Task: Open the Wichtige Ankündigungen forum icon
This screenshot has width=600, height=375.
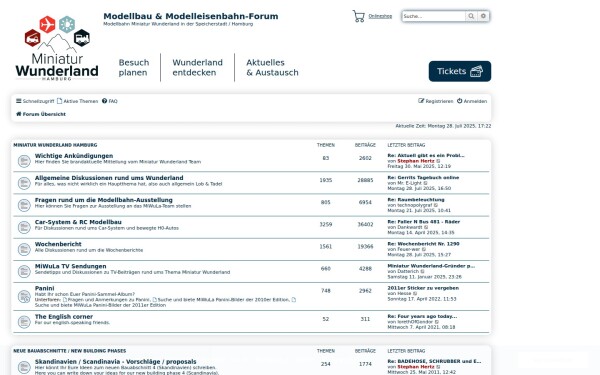Action: pos(24,161)
